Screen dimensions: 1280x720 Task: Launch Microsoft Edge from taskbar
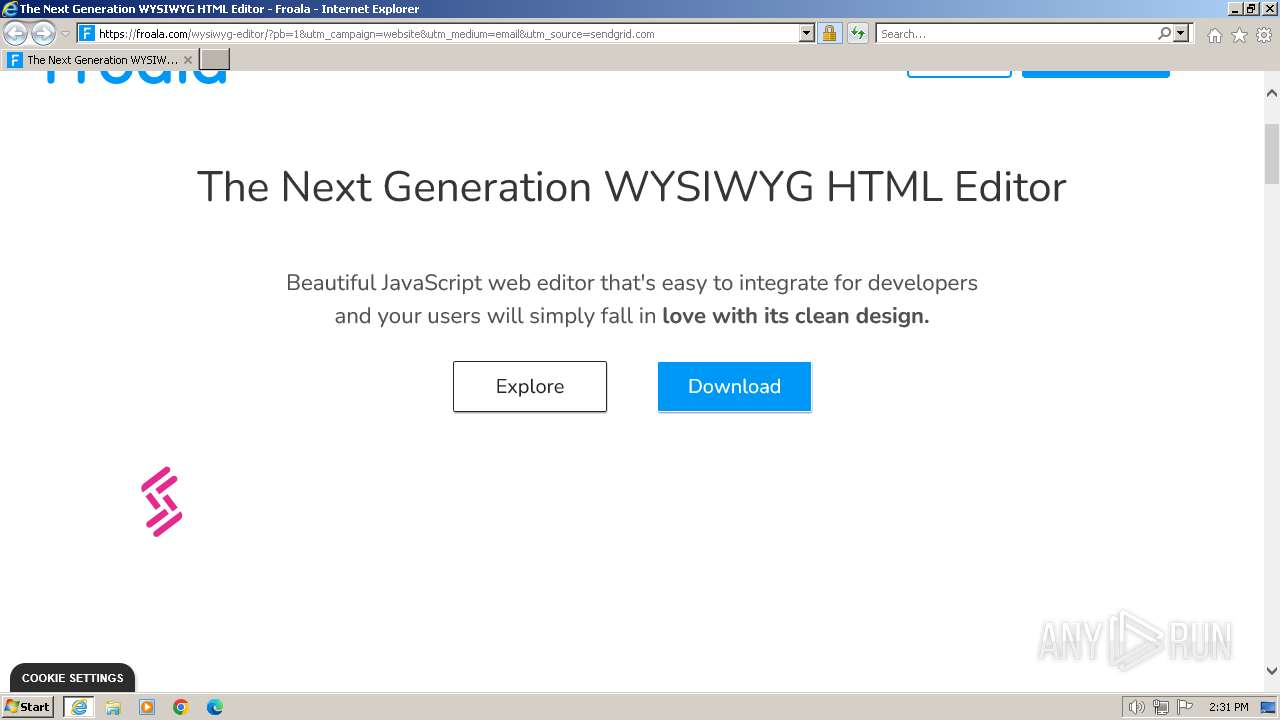coord(215,707)
